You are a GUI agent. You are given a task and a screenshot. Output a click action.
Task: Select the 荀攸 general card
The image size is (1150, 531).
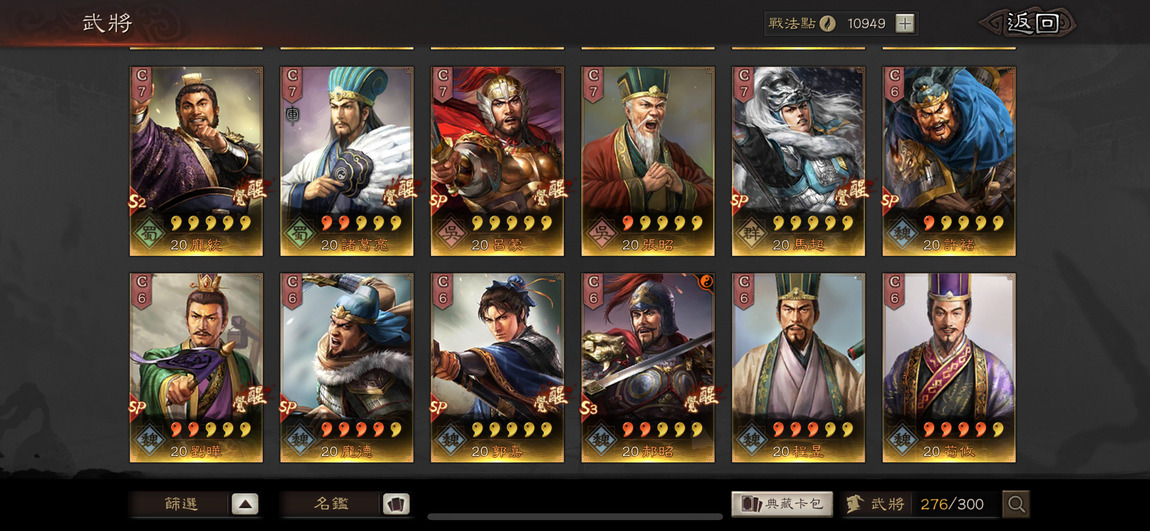[949, 367]
